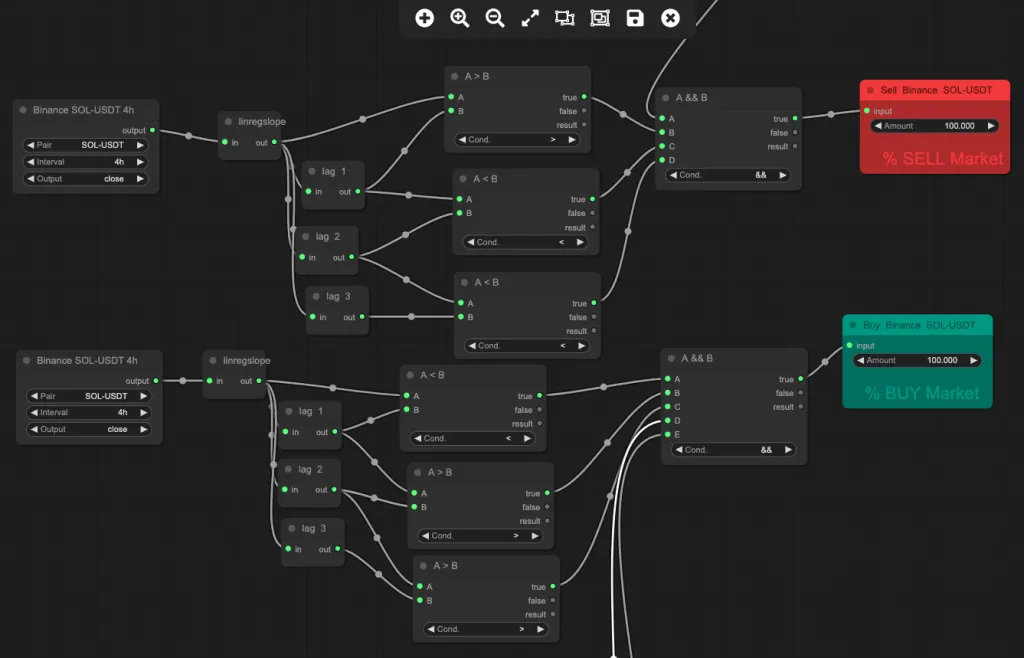Click the selection rectangle toolbar icon
1024x658 pixels.
pos(565,18)
